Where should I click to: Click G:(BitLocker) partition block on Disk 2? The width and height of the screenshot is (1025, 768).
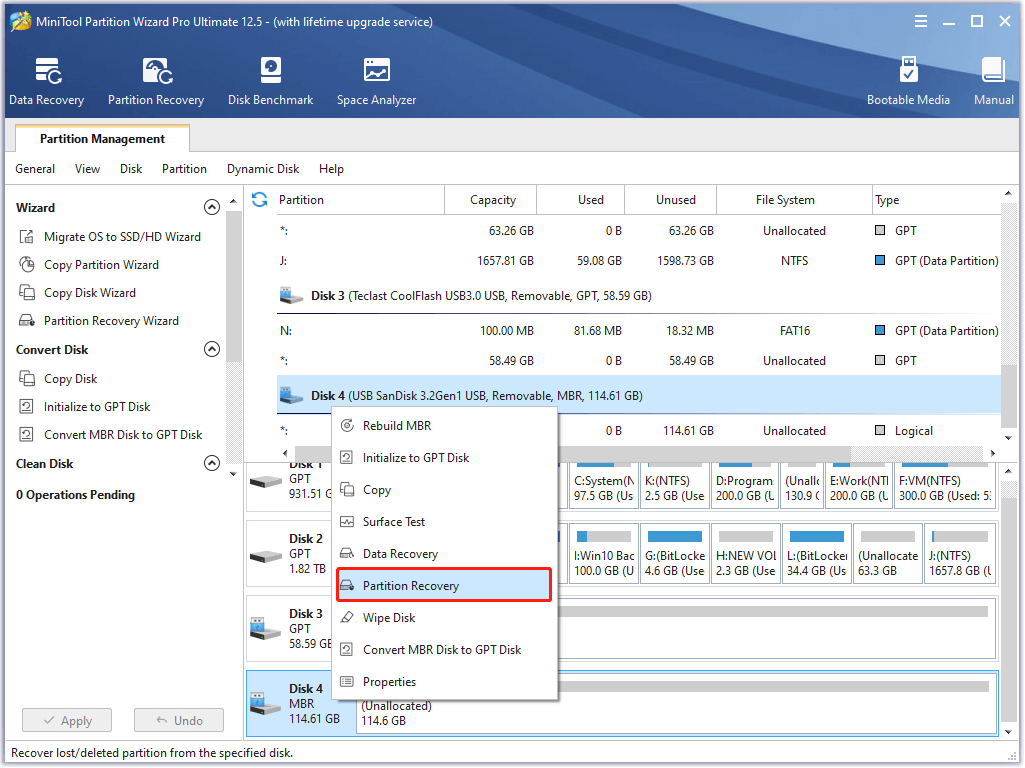pos(675,554)
